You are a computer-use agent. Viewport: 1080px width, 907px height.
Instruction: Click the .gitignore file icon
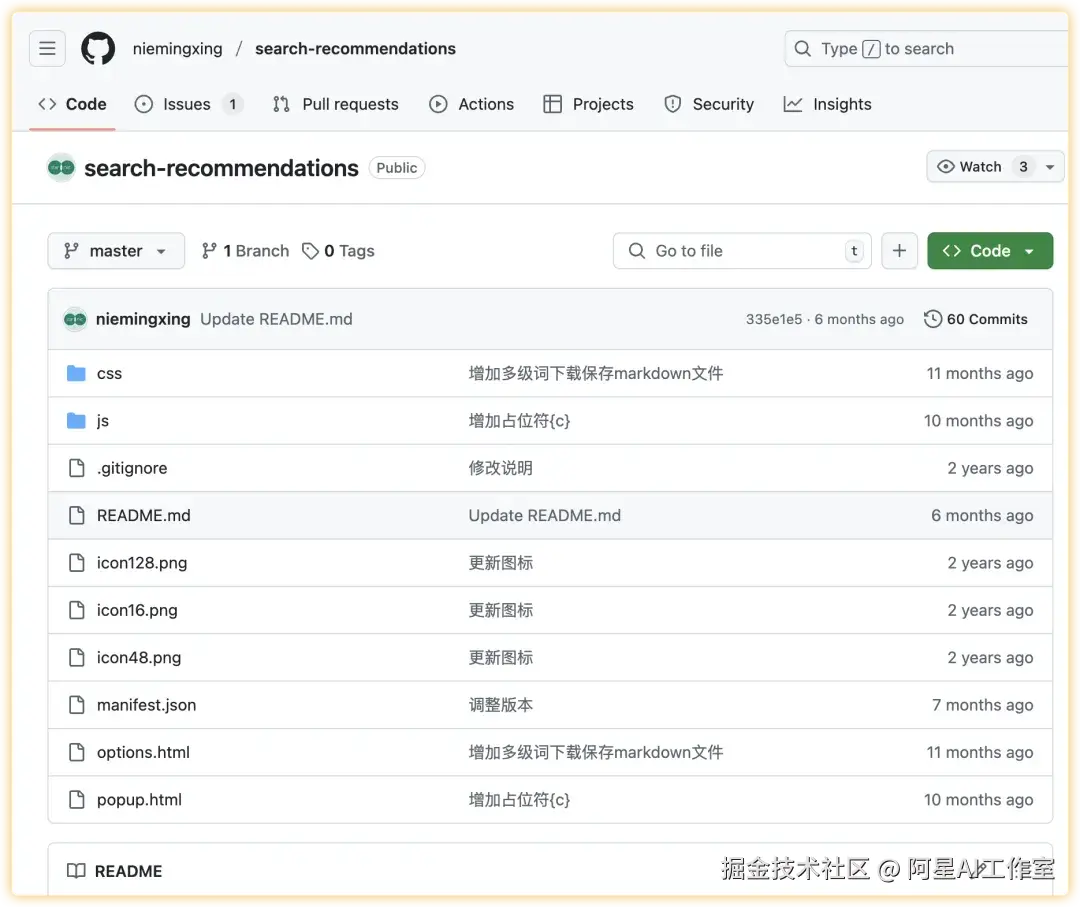point(76,468)
